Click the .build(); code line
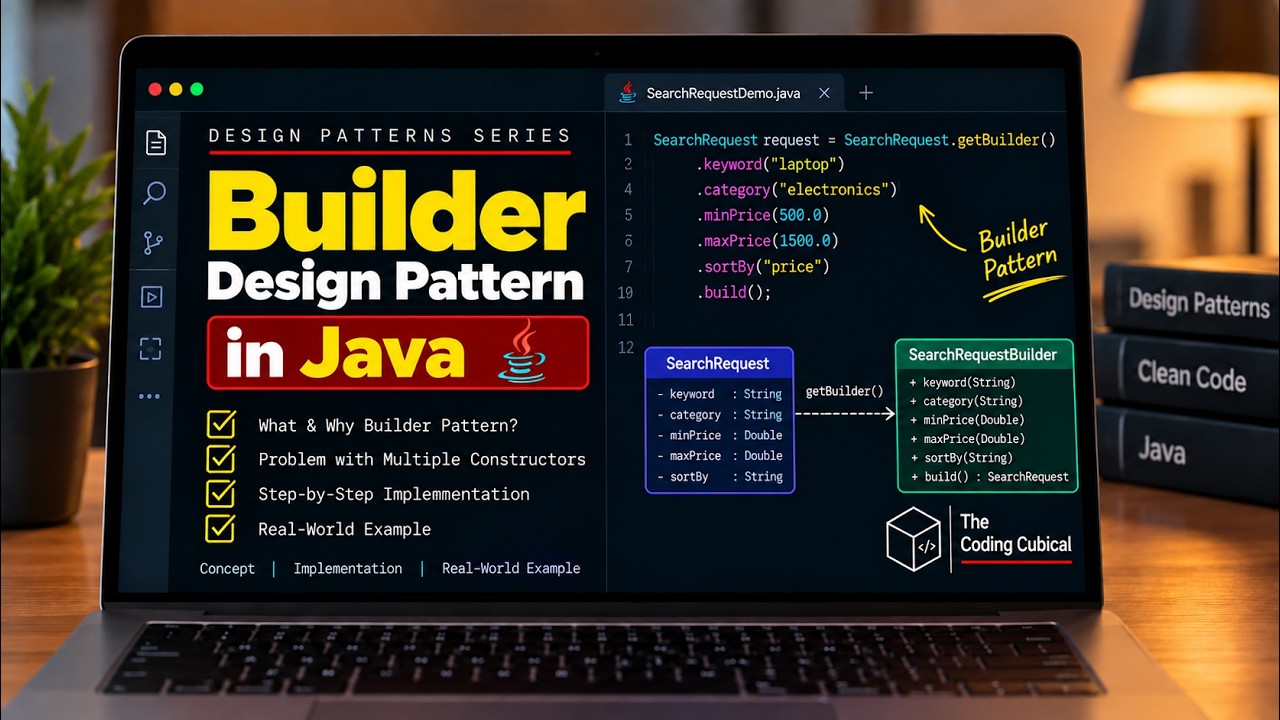Image resolution: width=1280 pixels, height=720 pixels. 734,293
